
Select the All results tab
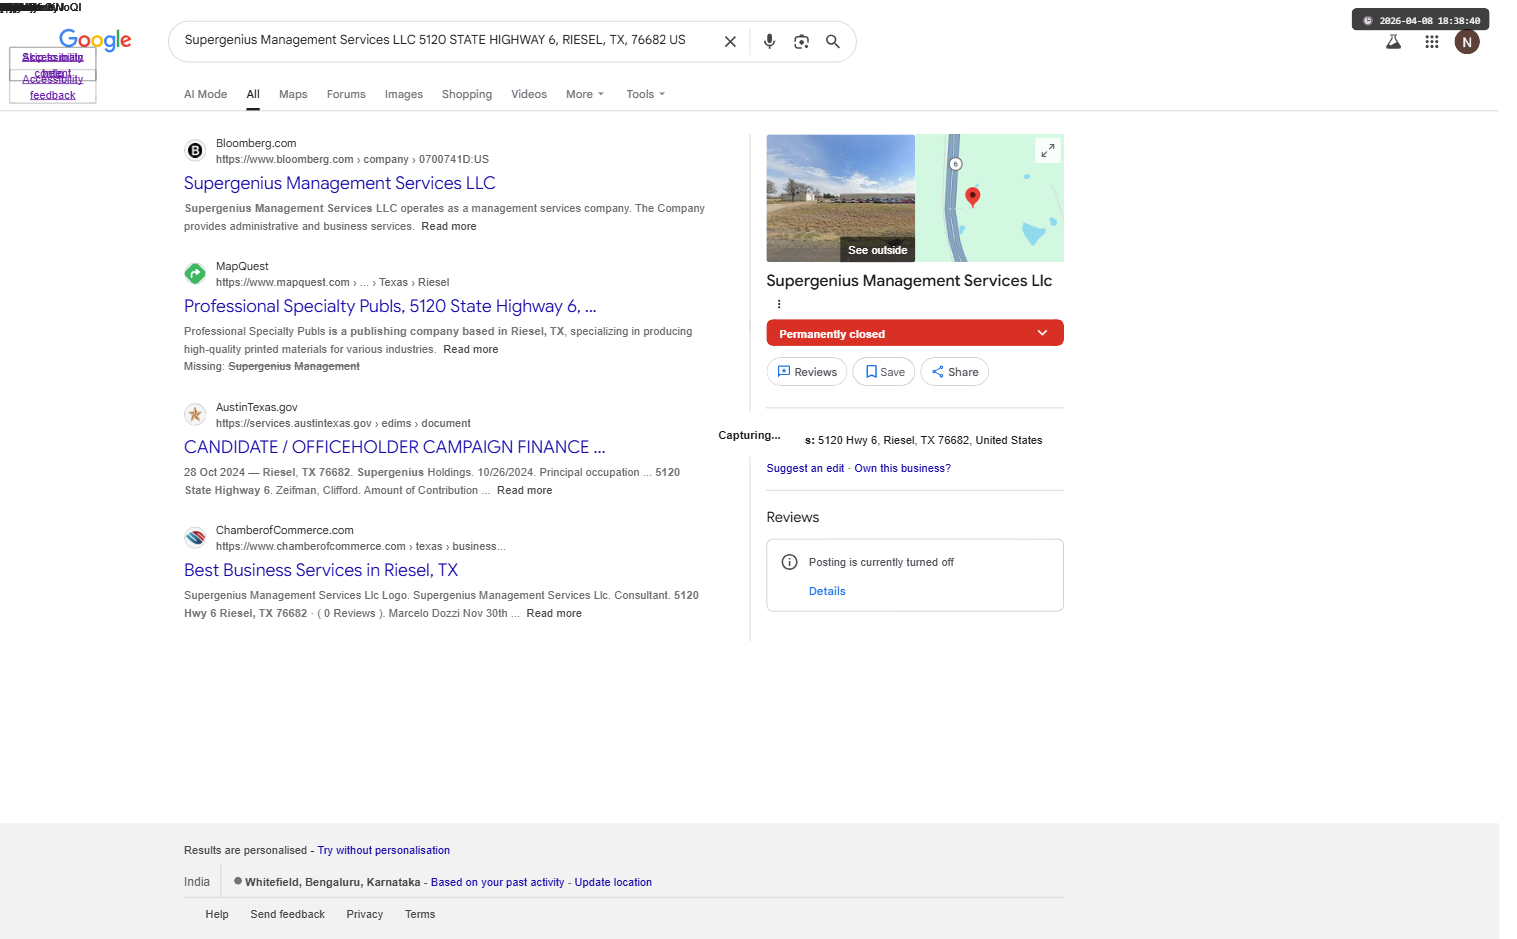253,94
